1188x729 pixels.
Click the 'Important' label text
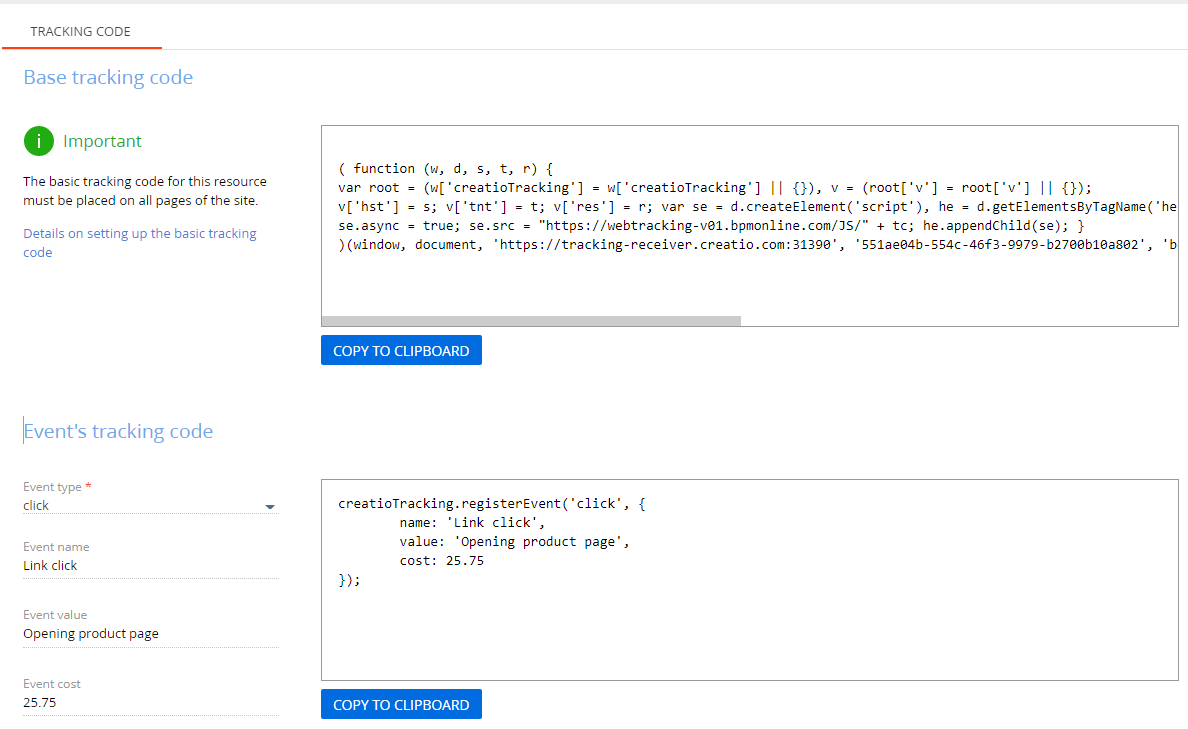[x=102, y=141]
